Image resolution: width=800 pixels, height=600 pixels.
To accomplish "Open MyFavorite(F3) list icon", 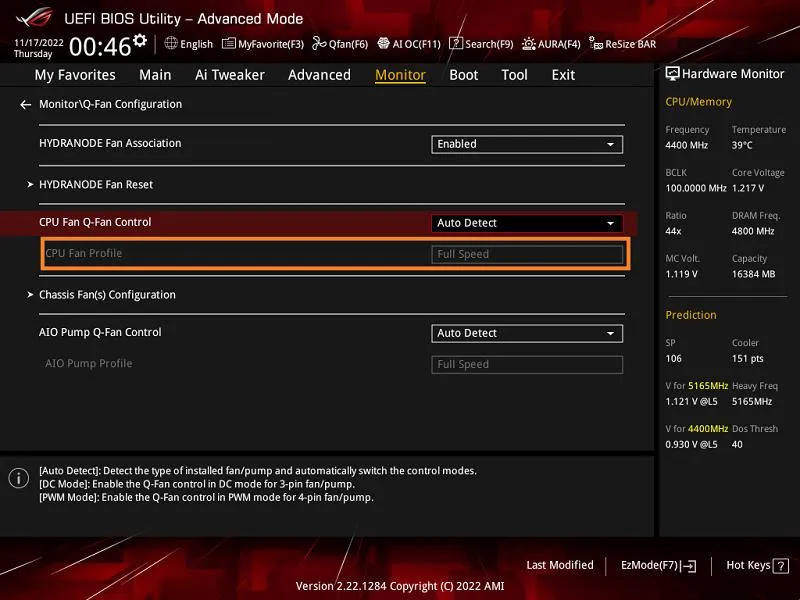I will (229, 44).
